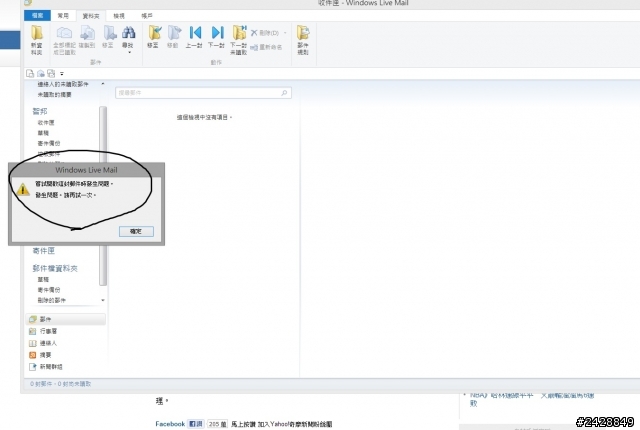
Task: Click the down arrow beside 刪除的郵件
Action: coord(103,300)
